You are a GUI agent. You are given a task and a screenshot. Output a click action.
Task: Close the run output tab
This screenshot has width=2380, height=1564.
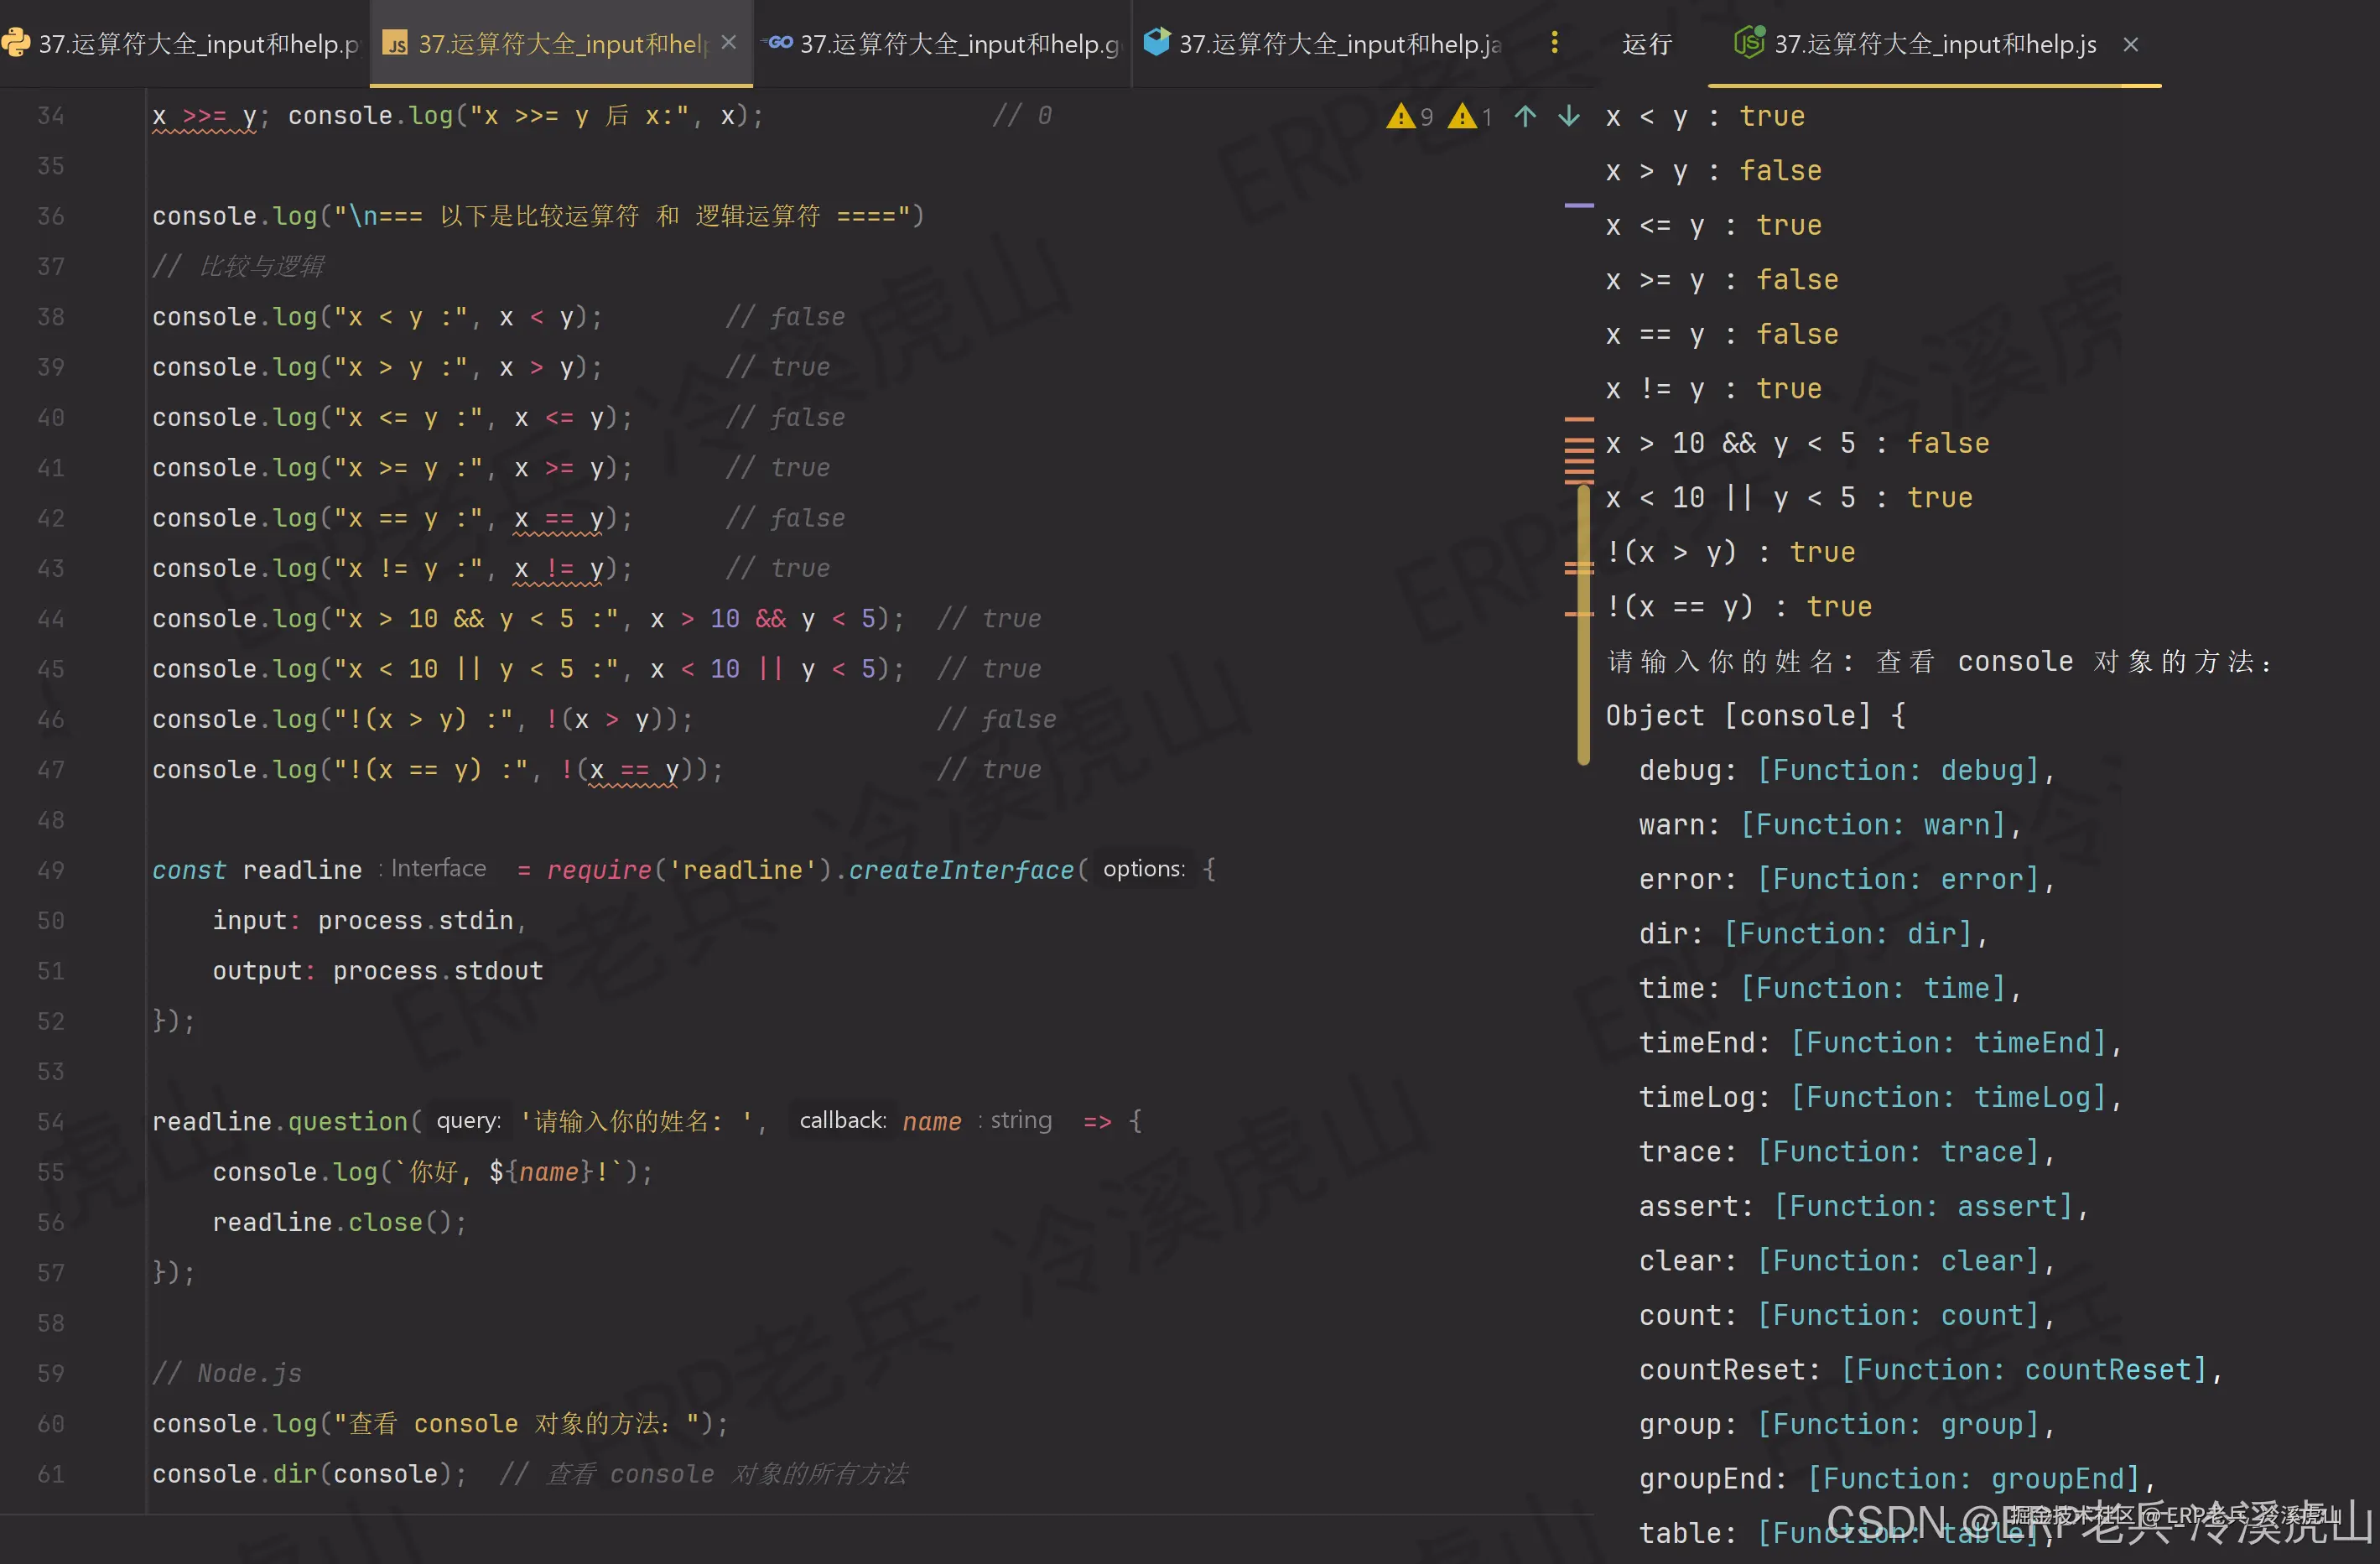click(x=2131, y=45)
